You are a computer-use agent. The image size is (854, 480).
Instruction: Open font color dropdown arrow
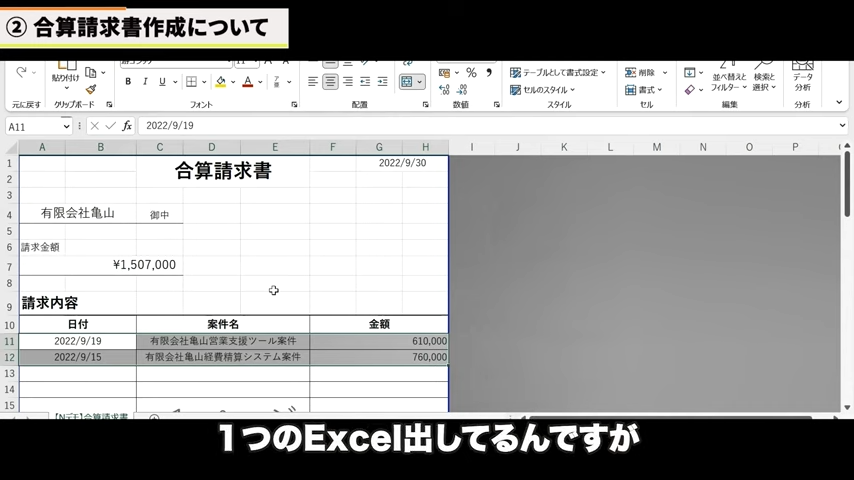coord(260,82)
